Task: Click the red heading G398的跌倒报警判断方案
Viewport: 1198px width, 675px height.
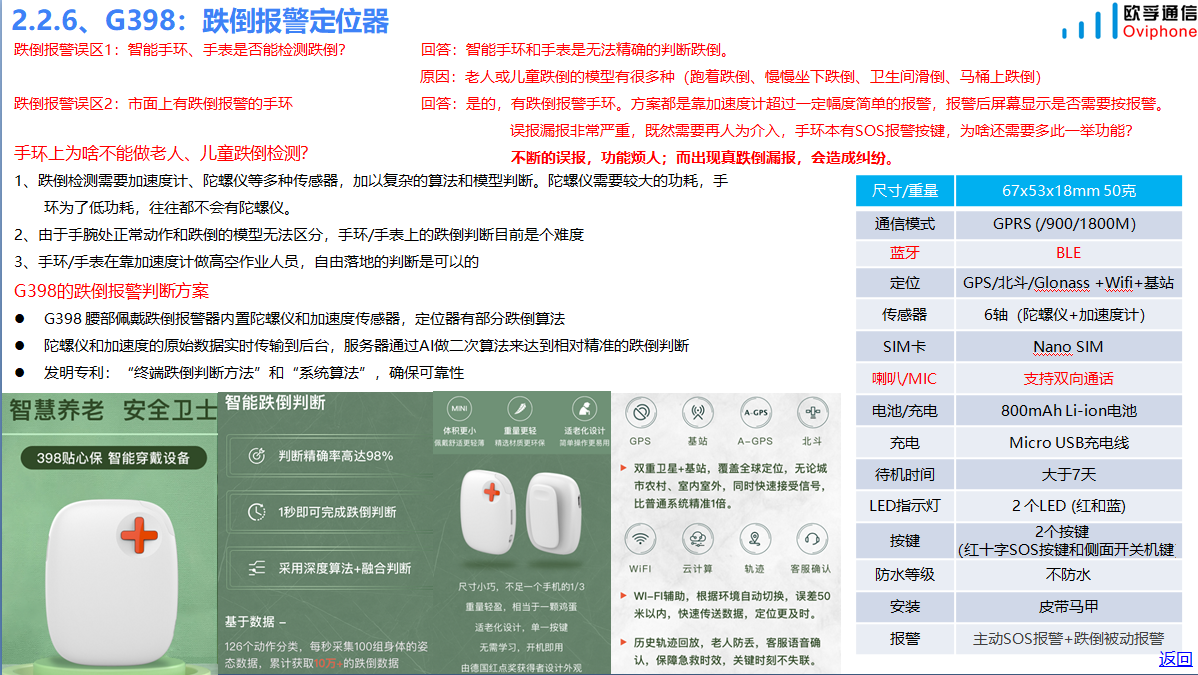Action: (x=112, y=291)
